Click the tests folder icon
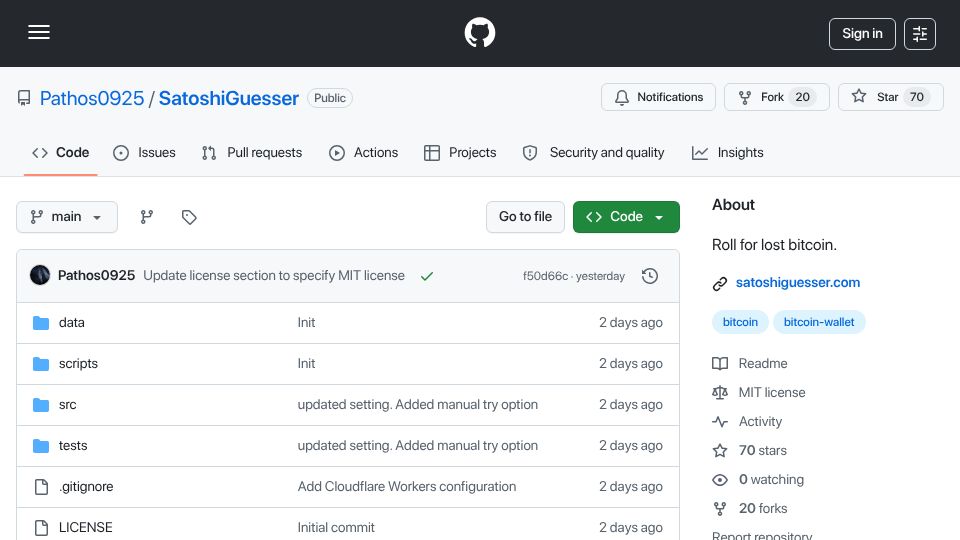The image size is (960, 540). [41, 446]
